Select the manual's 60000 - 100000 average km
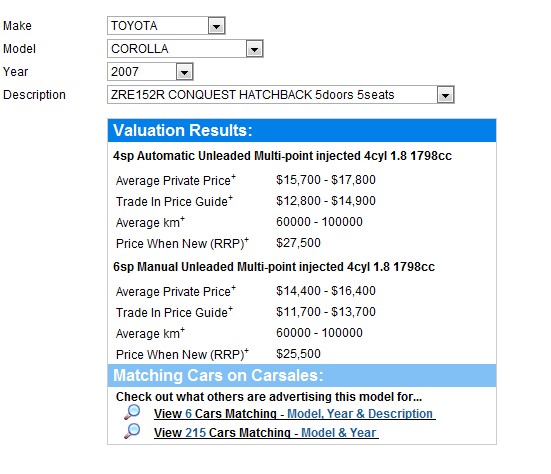 tap(319, 333)
